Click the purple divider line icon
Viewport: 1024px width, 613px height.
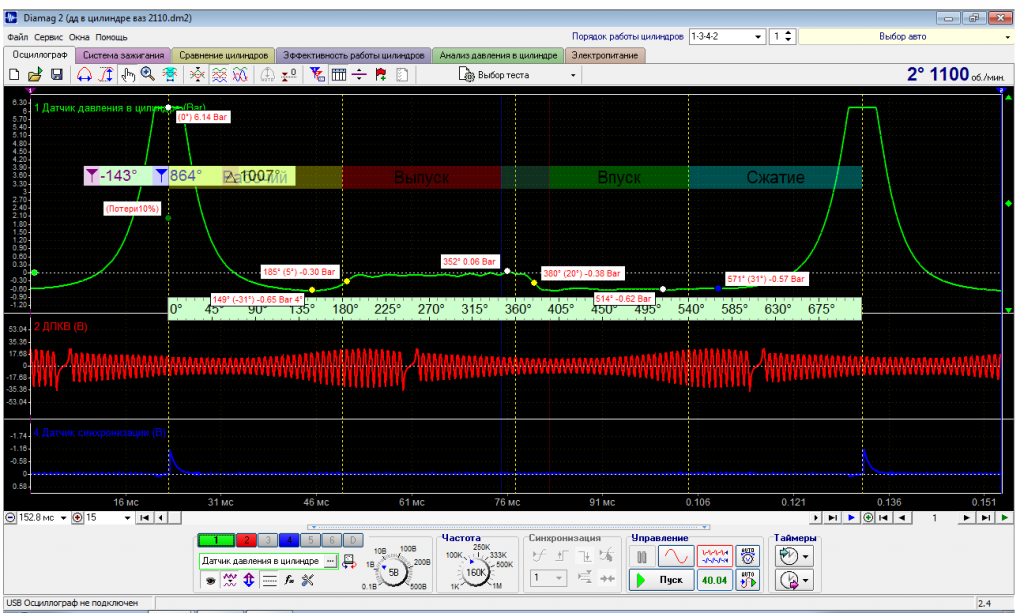pyautogui.click(x=359, y=75)
